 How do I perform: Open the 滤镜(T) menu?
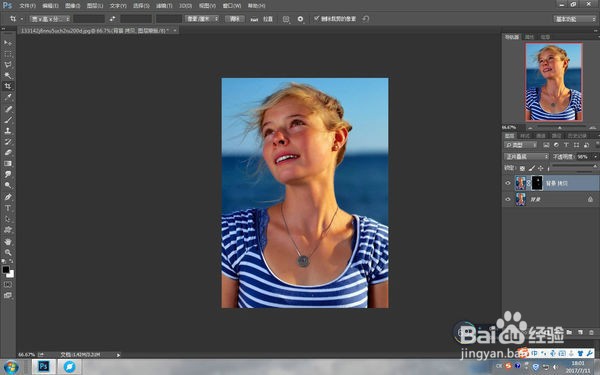click(164, 6)
